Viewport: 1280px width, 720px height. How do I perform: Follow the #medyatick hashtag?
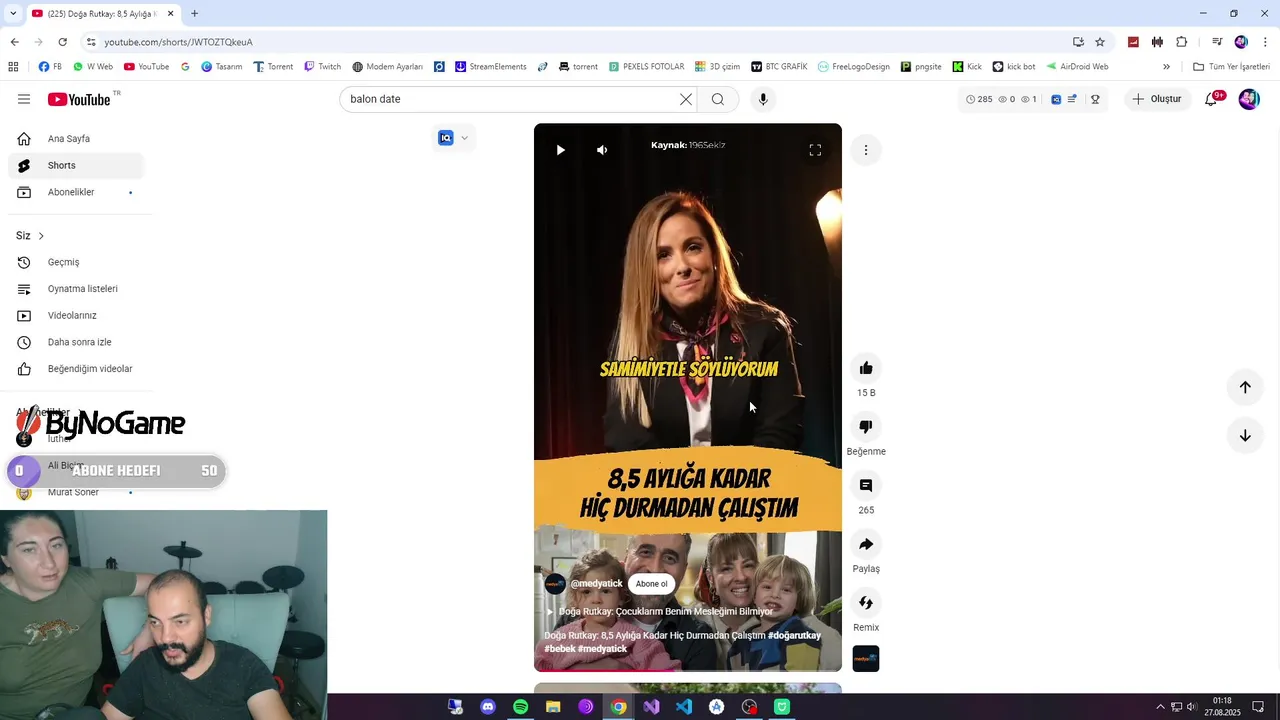(x=602, y=649)
